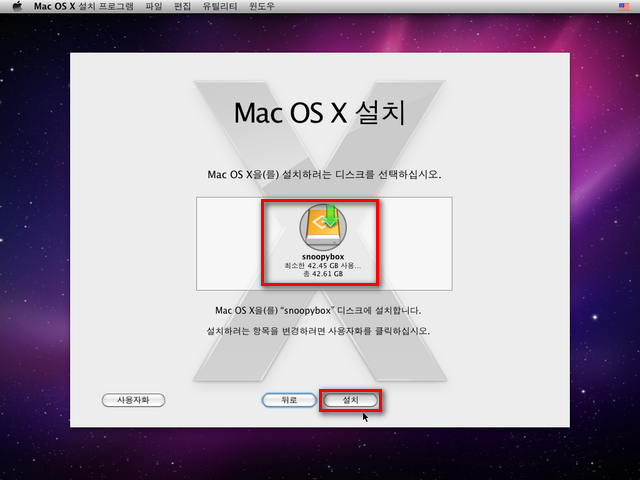Go back with the 뒤로 button
This screenshot has height=480, width=640.
289,400
